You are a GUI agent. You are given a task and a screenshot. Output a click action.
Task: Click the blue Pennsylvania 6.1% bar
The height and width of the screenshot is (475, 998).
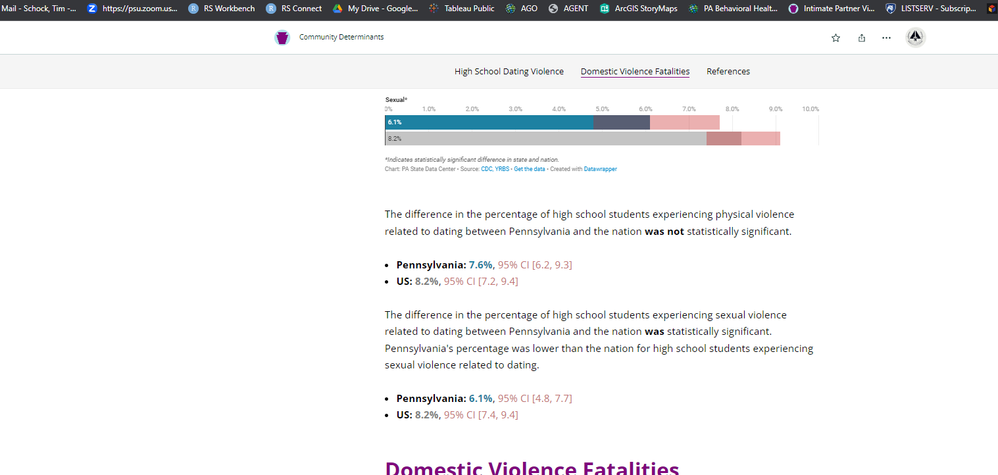pos(489,122)
